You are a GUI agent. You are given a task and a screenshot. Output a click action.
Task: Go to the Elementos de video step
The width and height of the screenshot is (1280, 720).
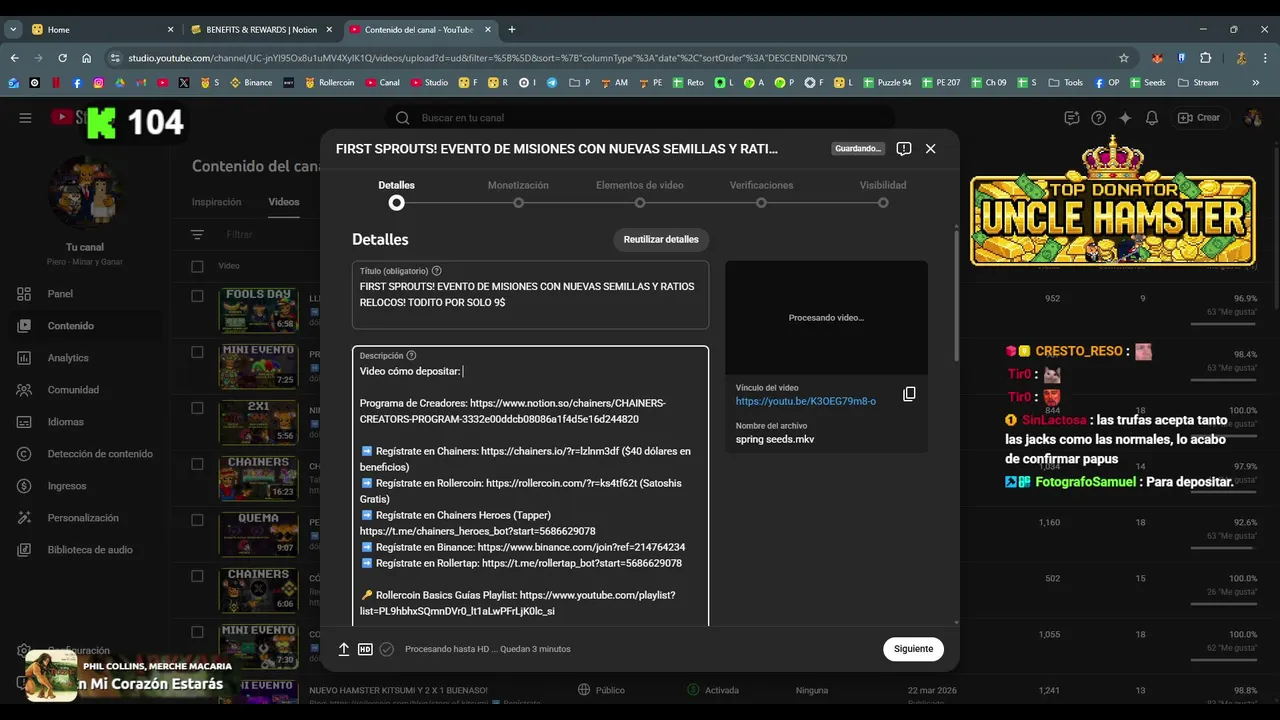pyautogui.click(x=640, y=194)
